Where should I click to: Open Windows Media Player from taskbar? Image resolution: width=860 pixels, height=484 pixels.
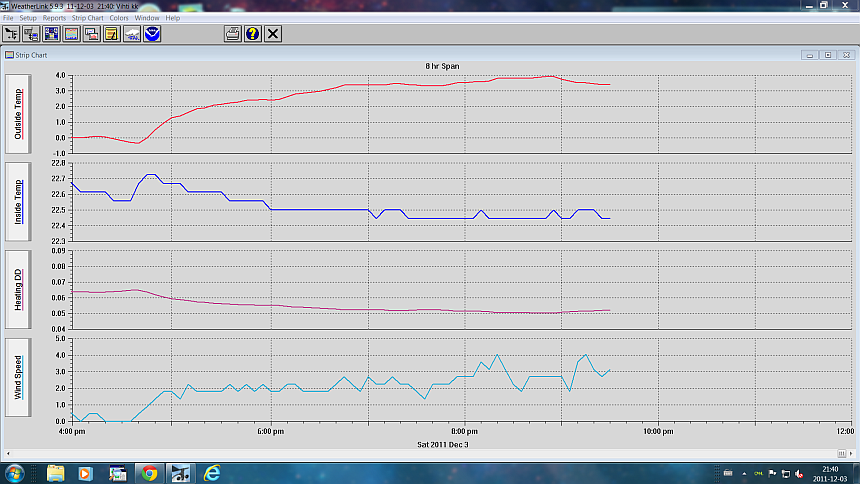(85, 473)
